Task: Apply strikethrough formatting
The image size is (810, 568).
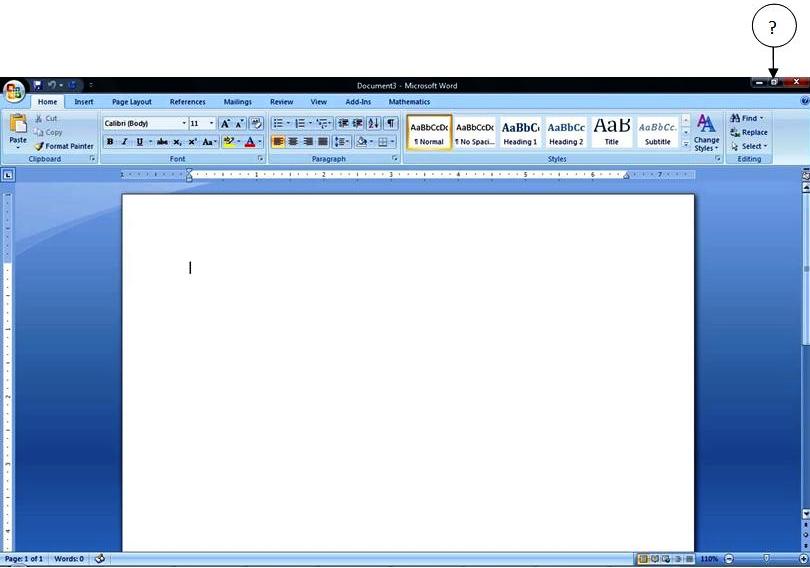Action: tap(162, 142)
